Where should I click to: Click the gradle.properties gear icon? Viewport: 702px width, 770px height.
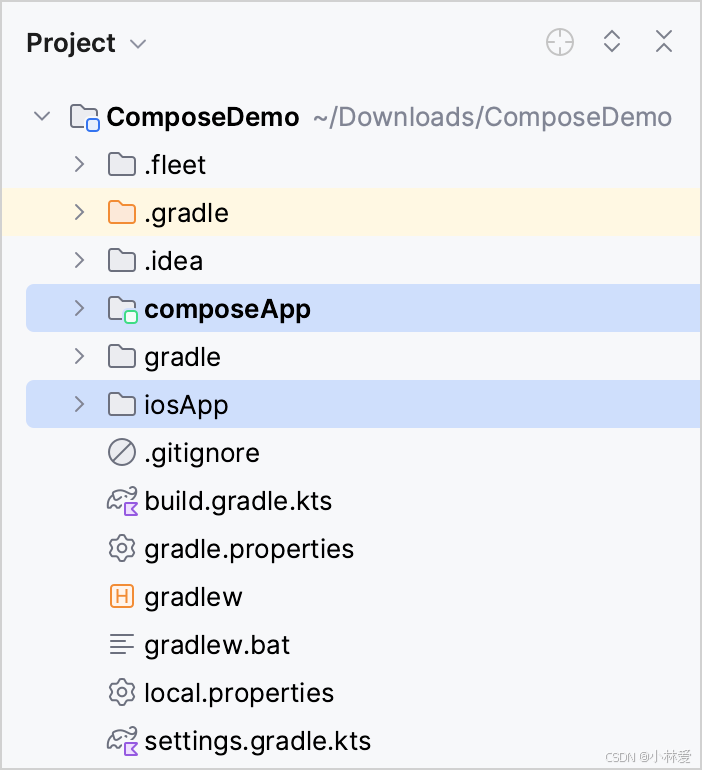point(122,548)
